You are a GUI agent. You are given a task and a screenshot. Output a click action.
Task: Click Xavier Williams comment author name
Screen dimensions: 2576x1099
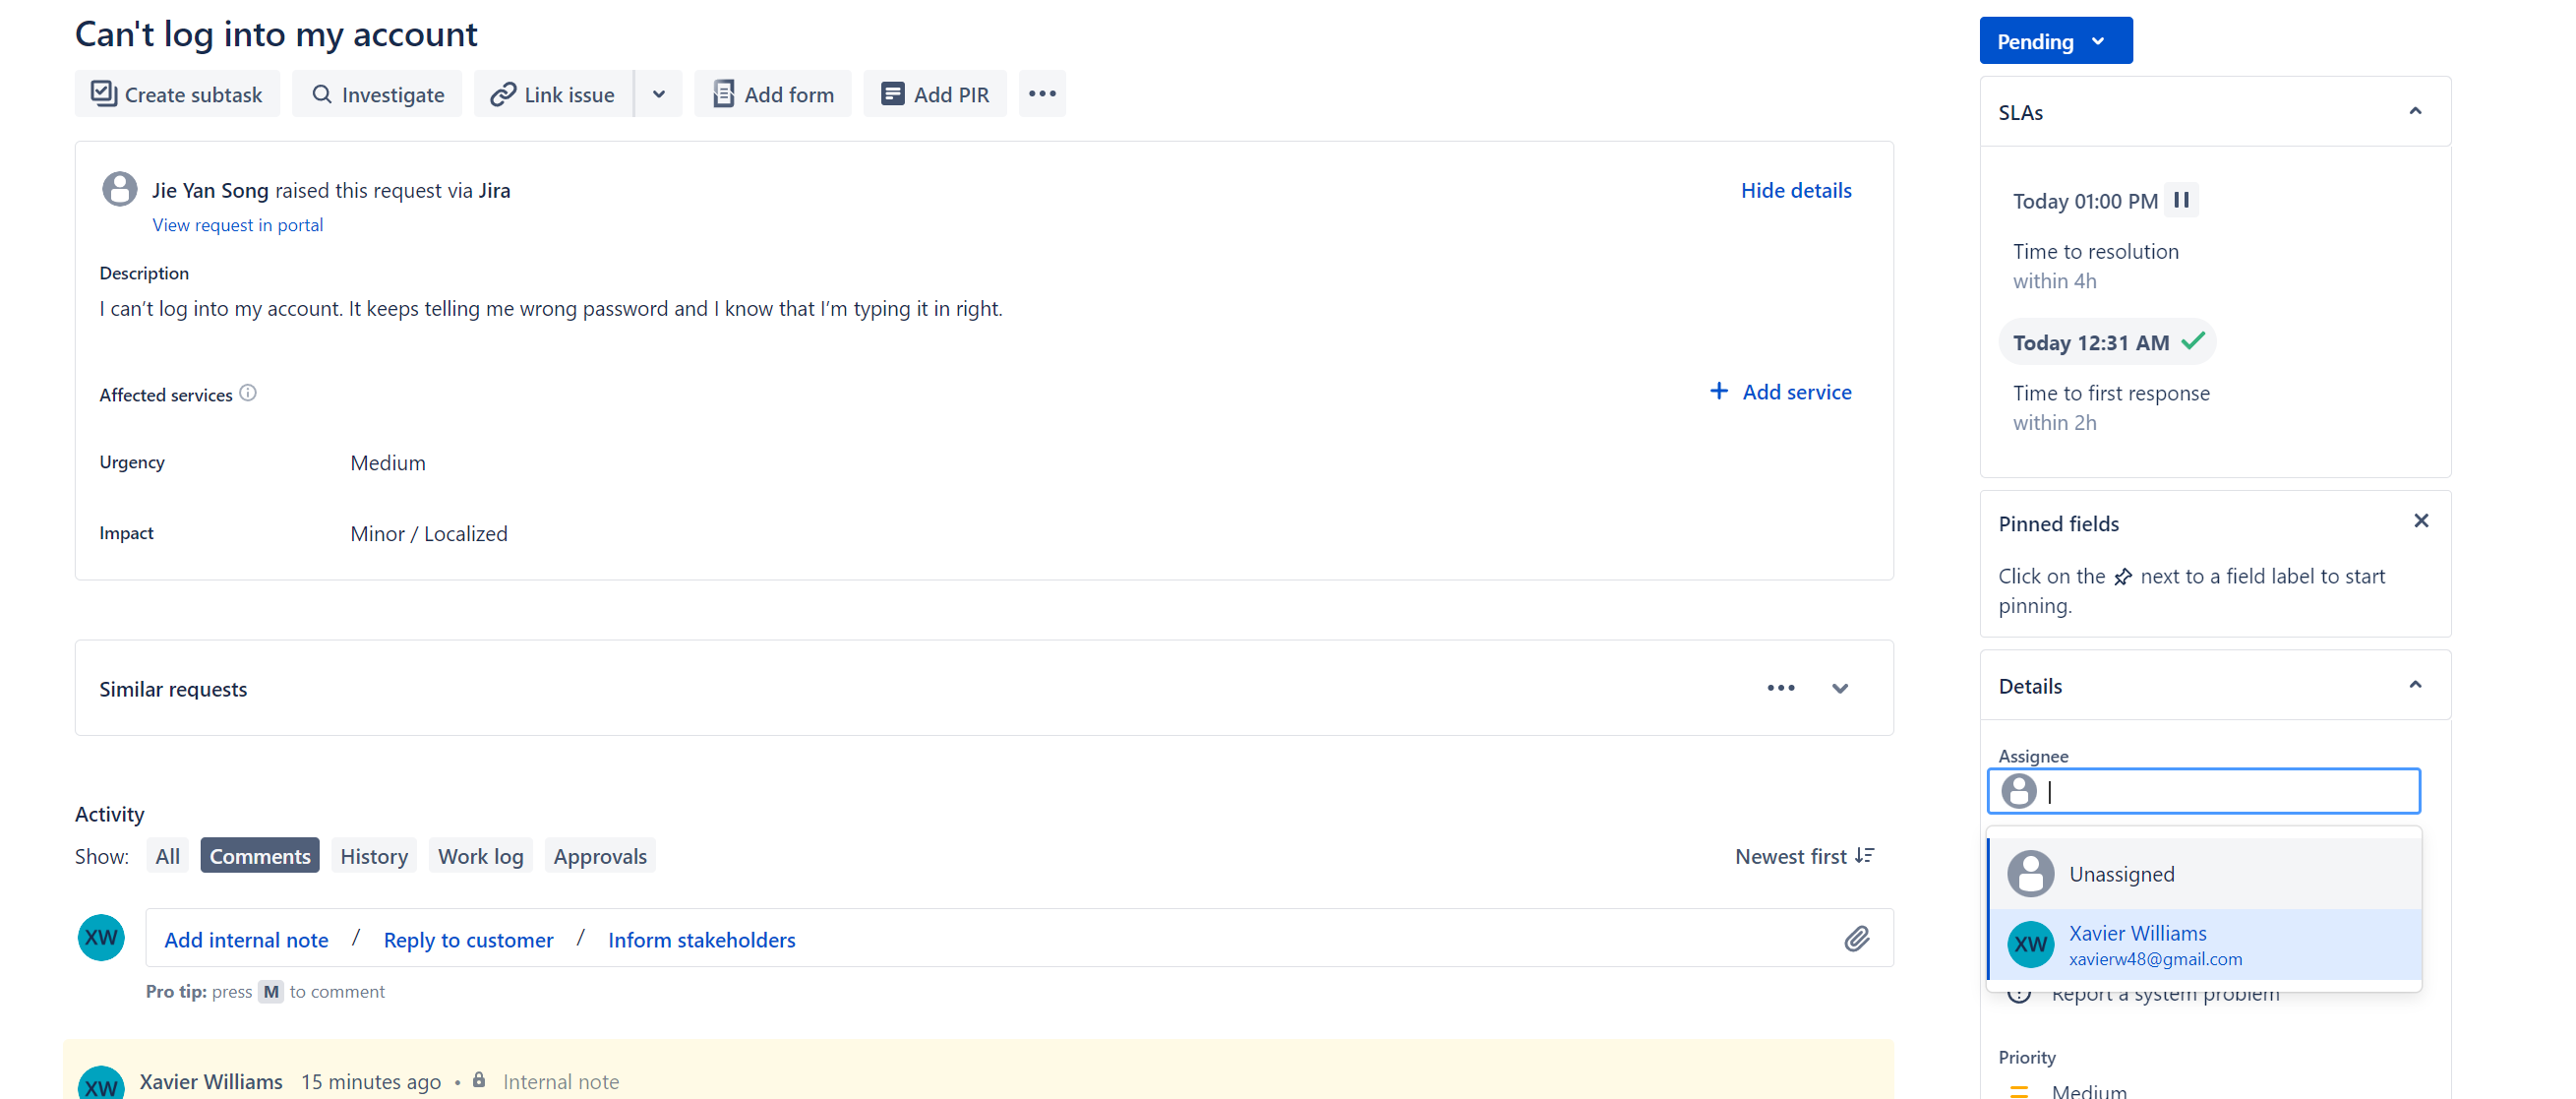[x=211, y=1082]
